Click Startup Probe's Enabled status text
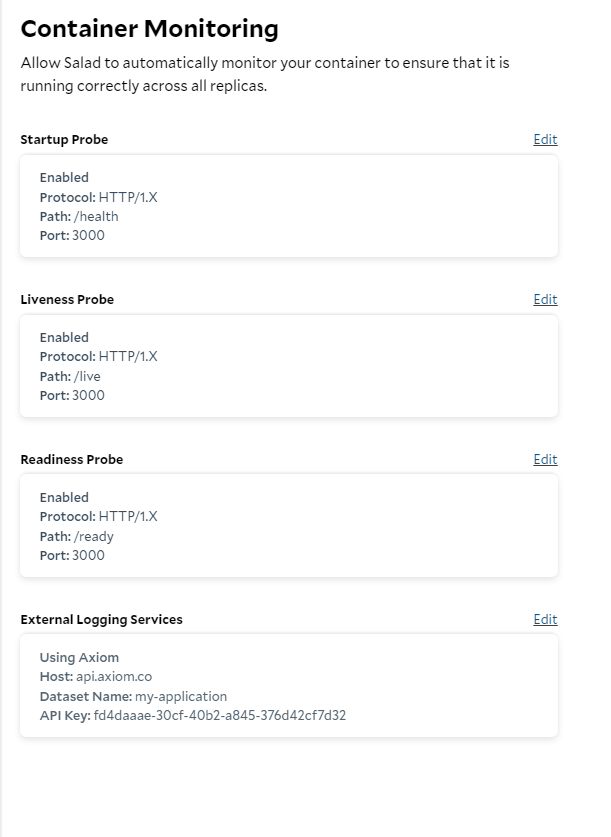Image resolution: width=611 pixels, height=837 pixels. pos(64,177)
